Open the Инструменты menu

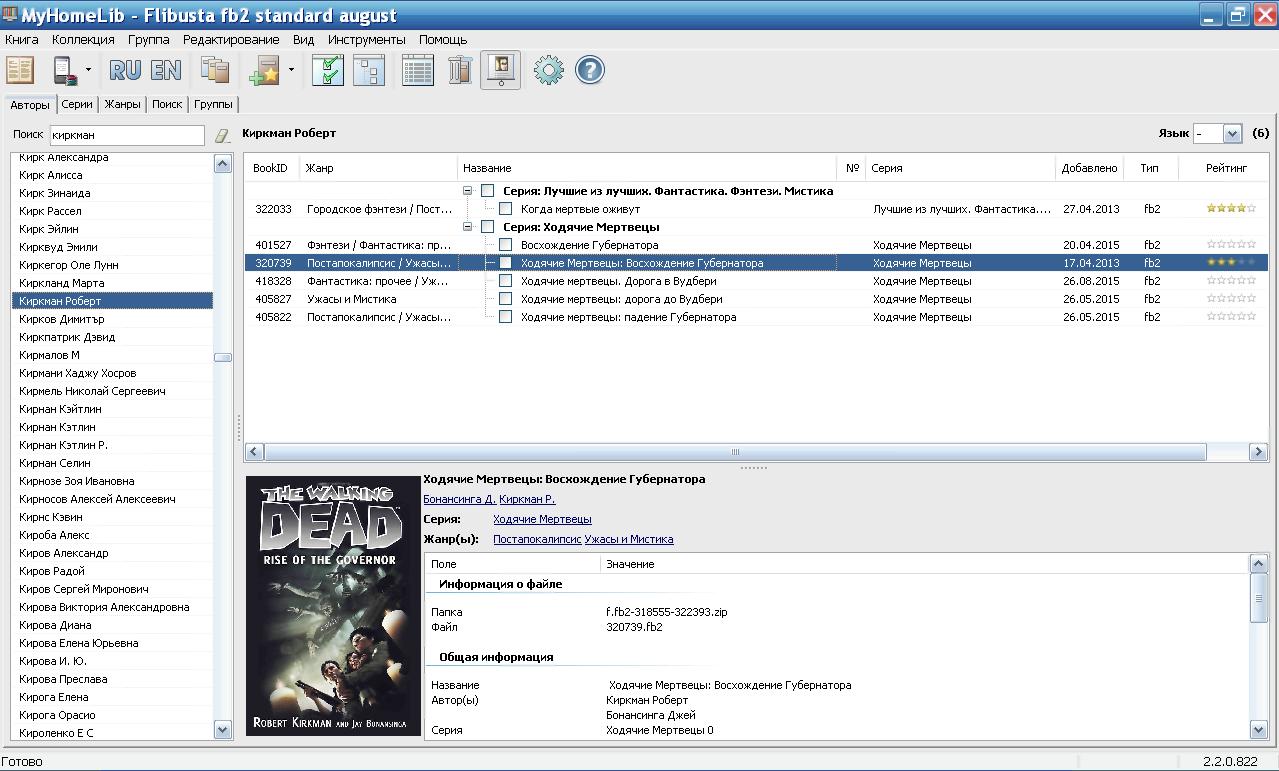366,40
